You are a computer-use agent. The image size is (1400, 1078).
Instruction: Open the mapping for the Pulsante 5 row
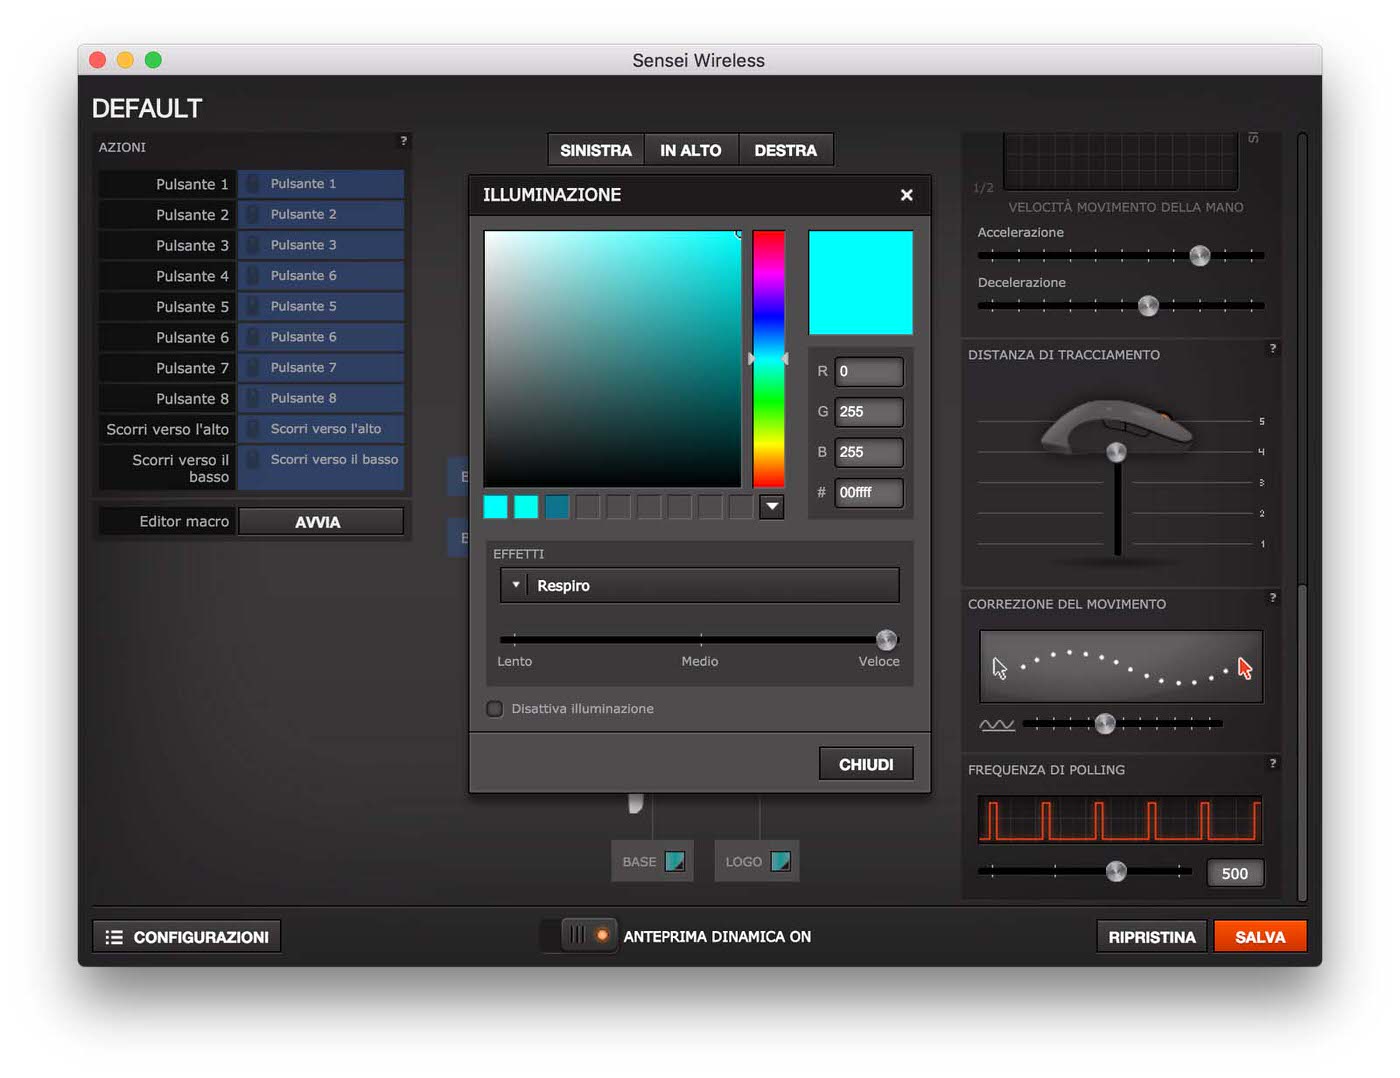pos(321,306)
